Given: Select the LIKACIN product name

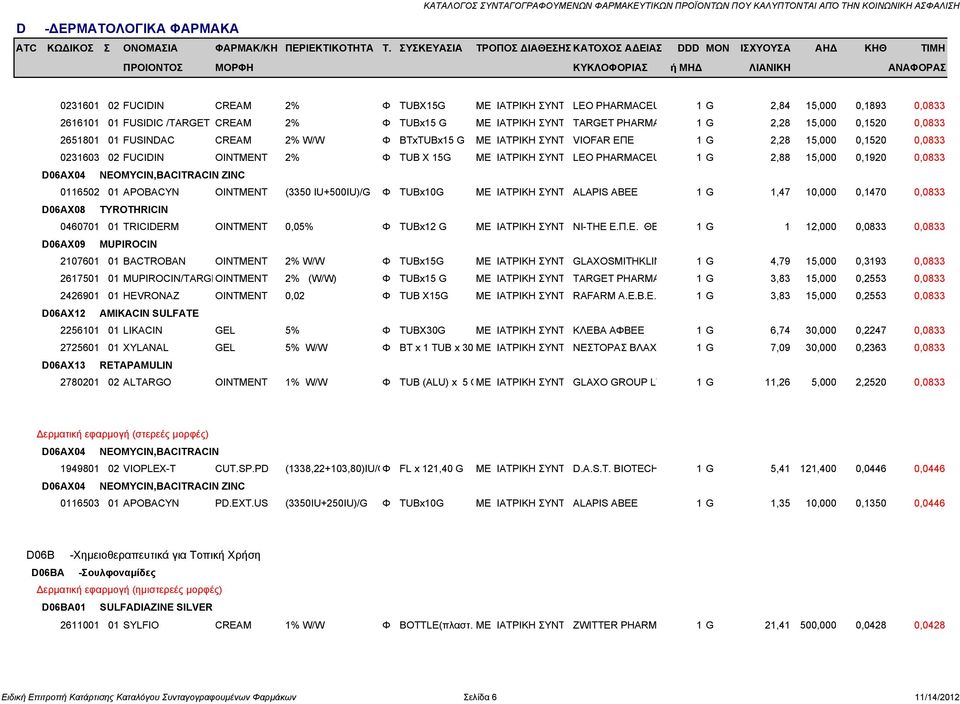Looking at the screenshot, I should click(x=143, y=331).
